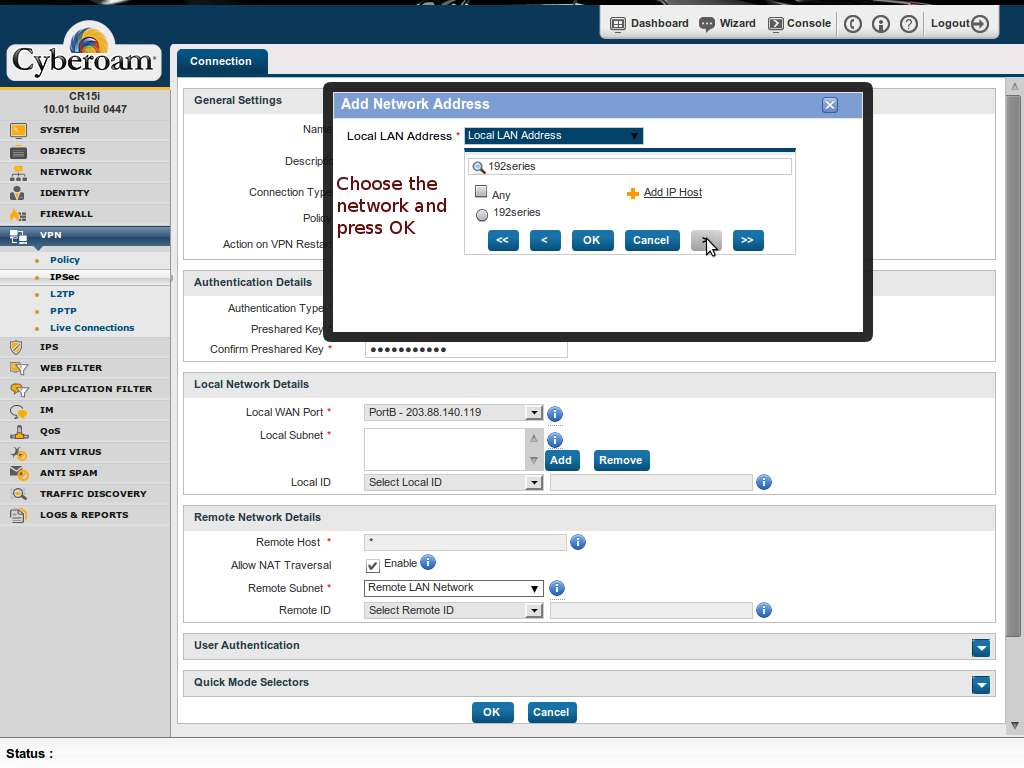Screen dimensions: 1024x768
Task: Open the IPSec submenu item
Action: click(x=65, y=277)
